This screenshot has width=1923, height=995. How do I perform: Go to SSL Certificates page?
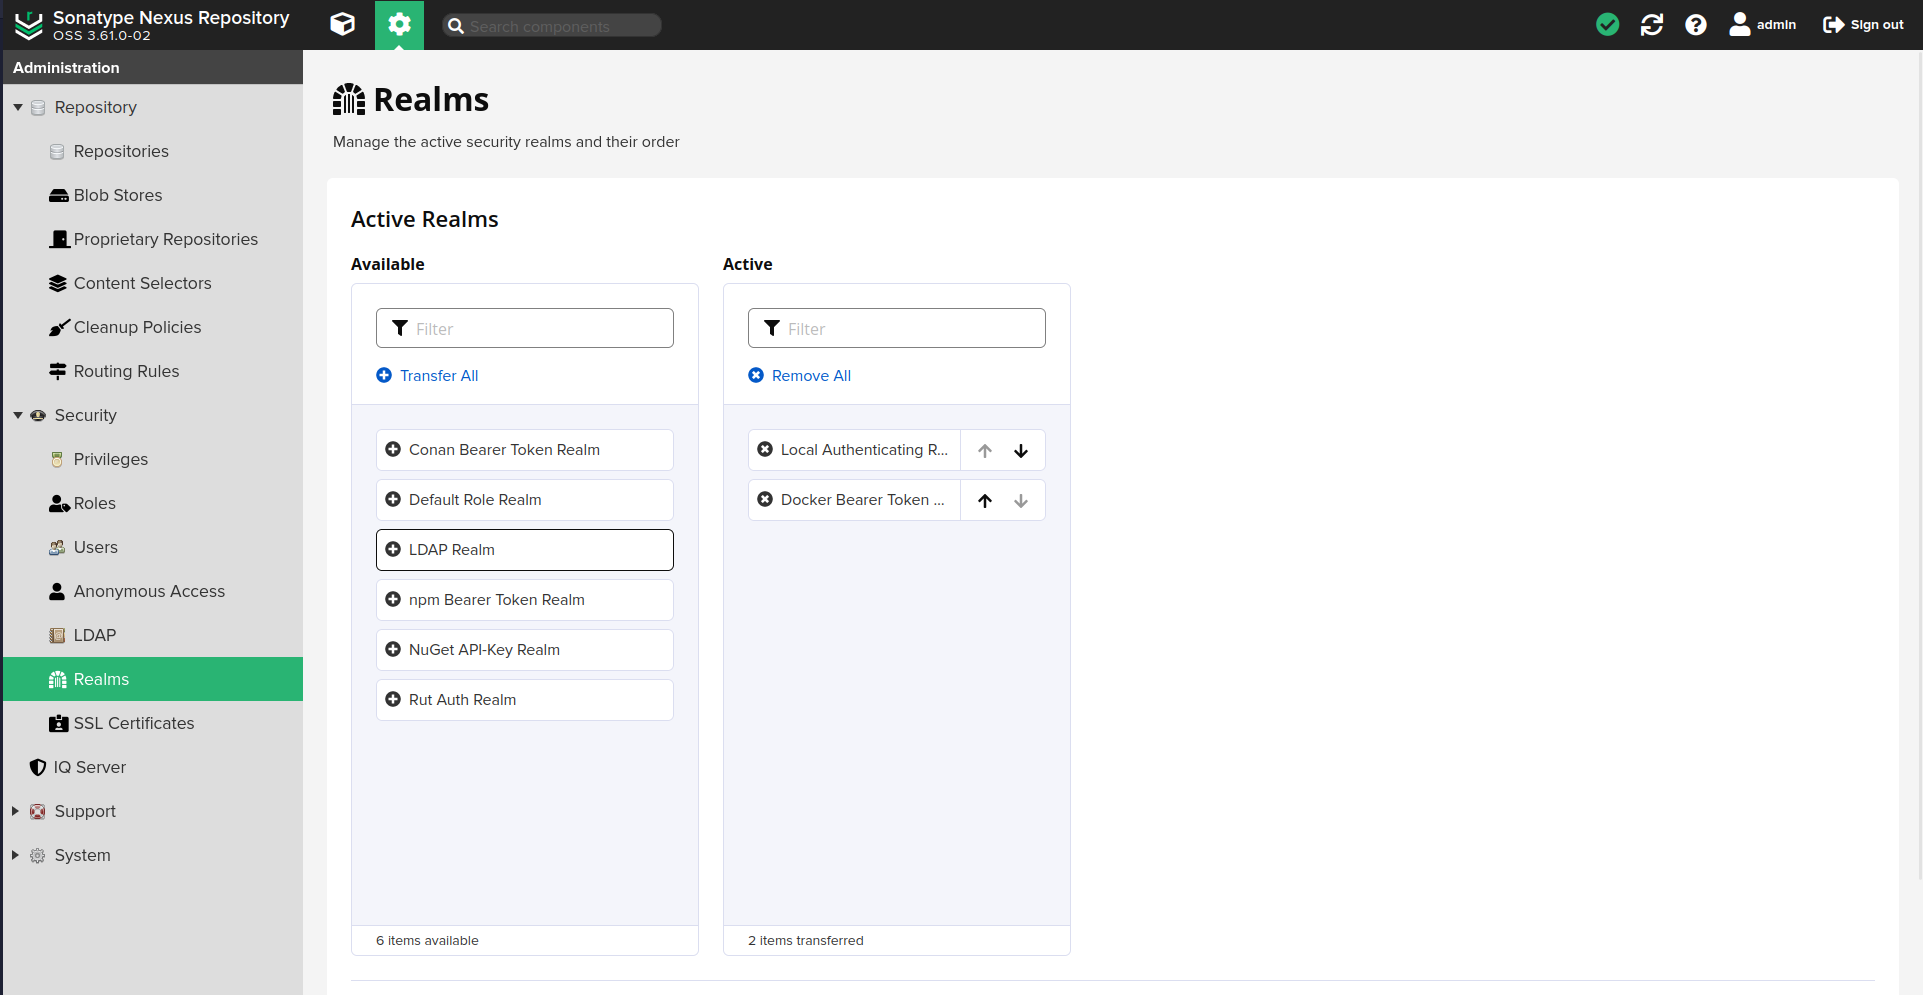click(133, 723)
